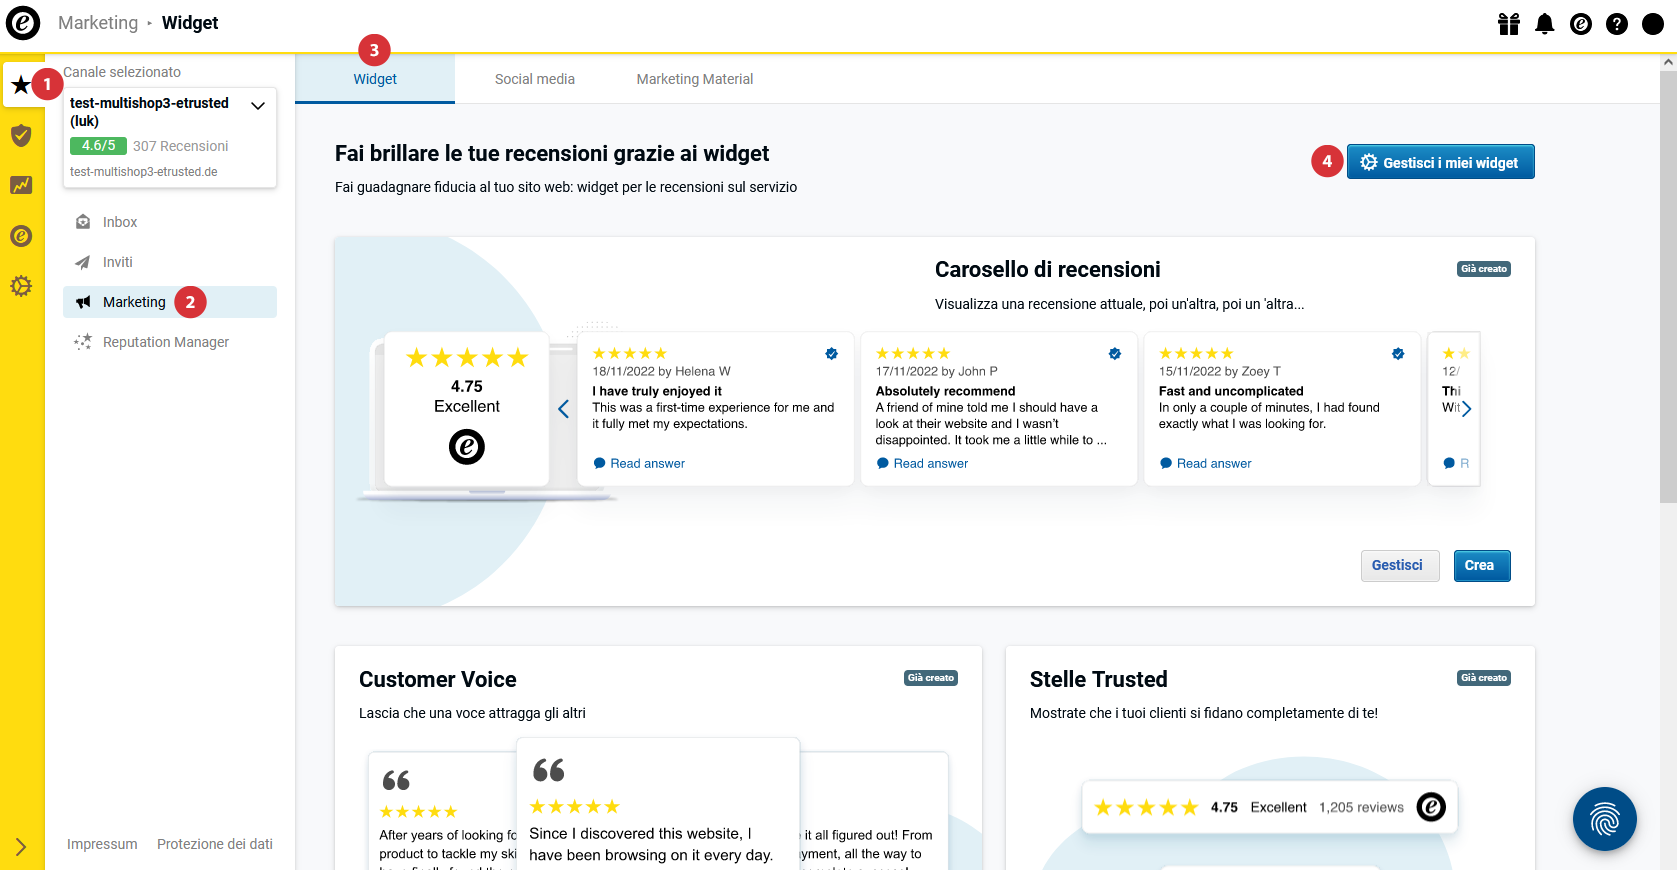Click the profile avatar circle
The width and height of the screenshot is (1677, 870).
pos(1653,24)
